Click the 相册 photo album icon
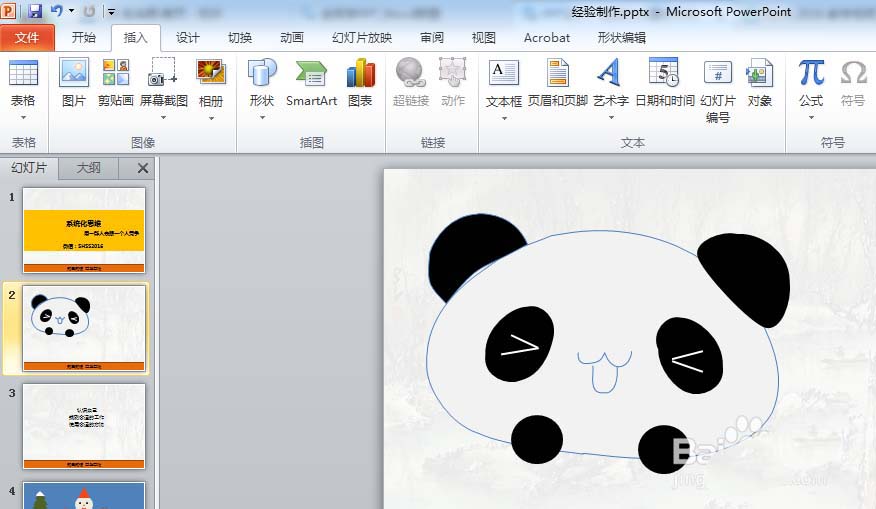The width and height of the screenshot is (876, 509). (211, 73)
